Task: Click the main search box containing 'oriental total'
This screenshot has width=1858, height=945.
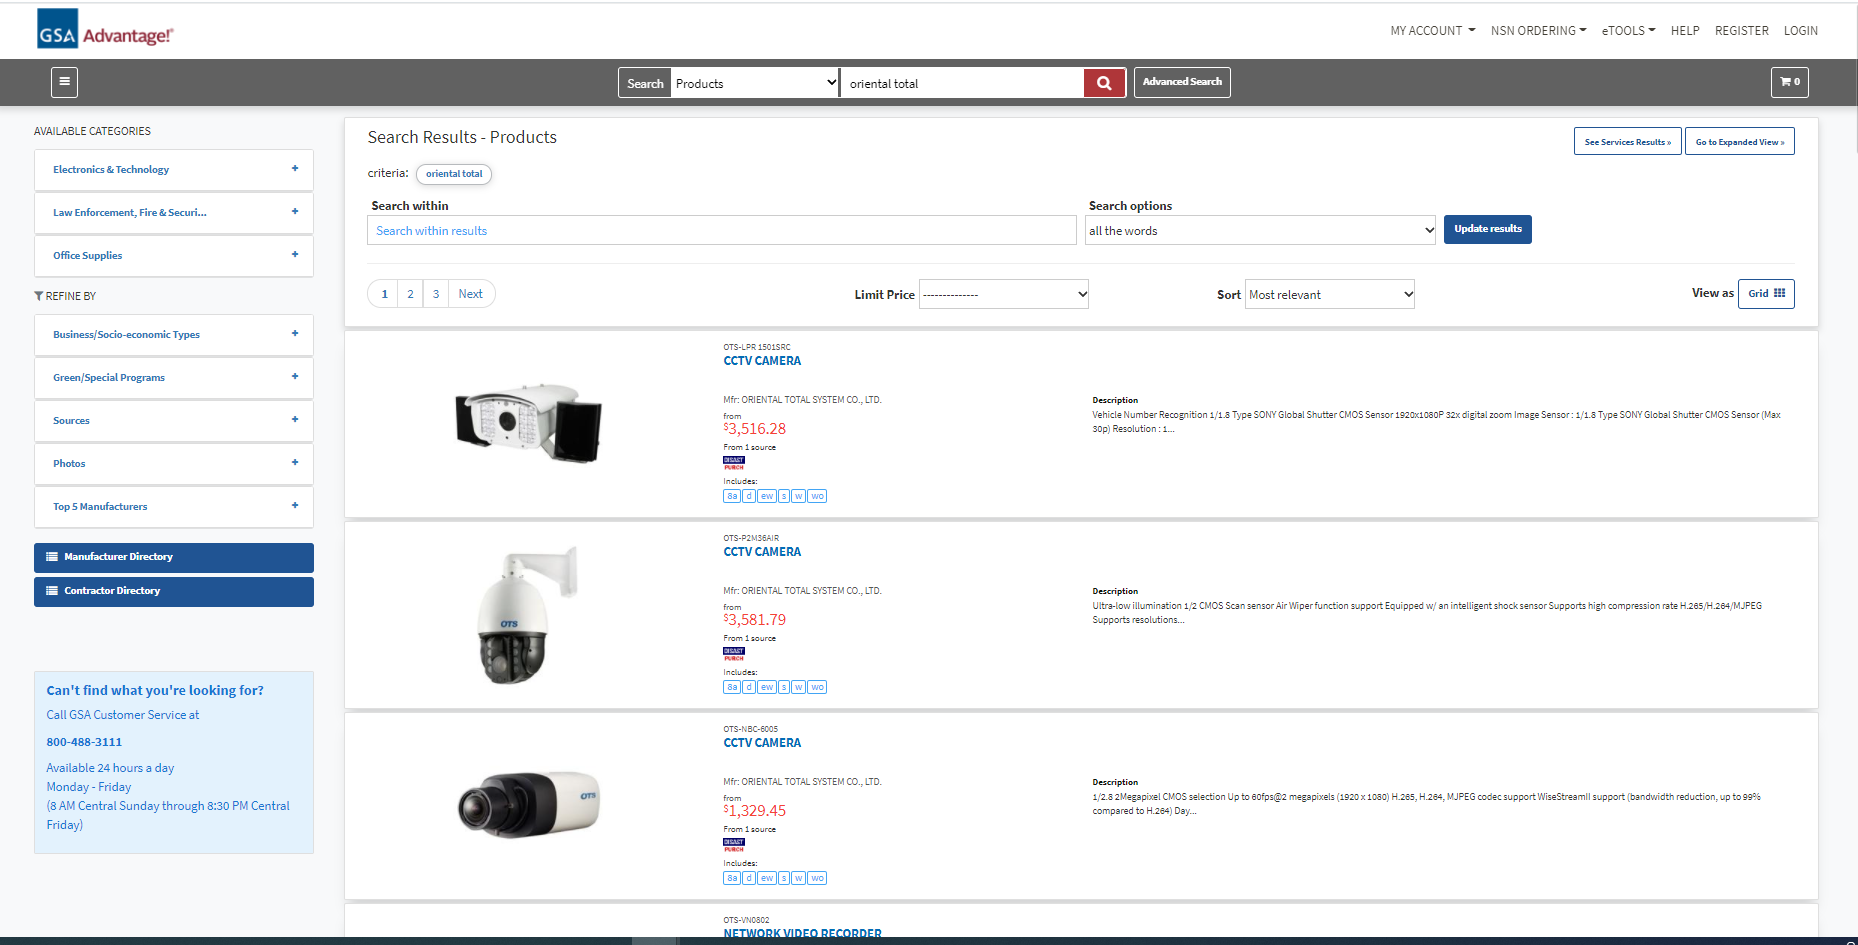Action: pyautogui.click(x=962, y=83)
